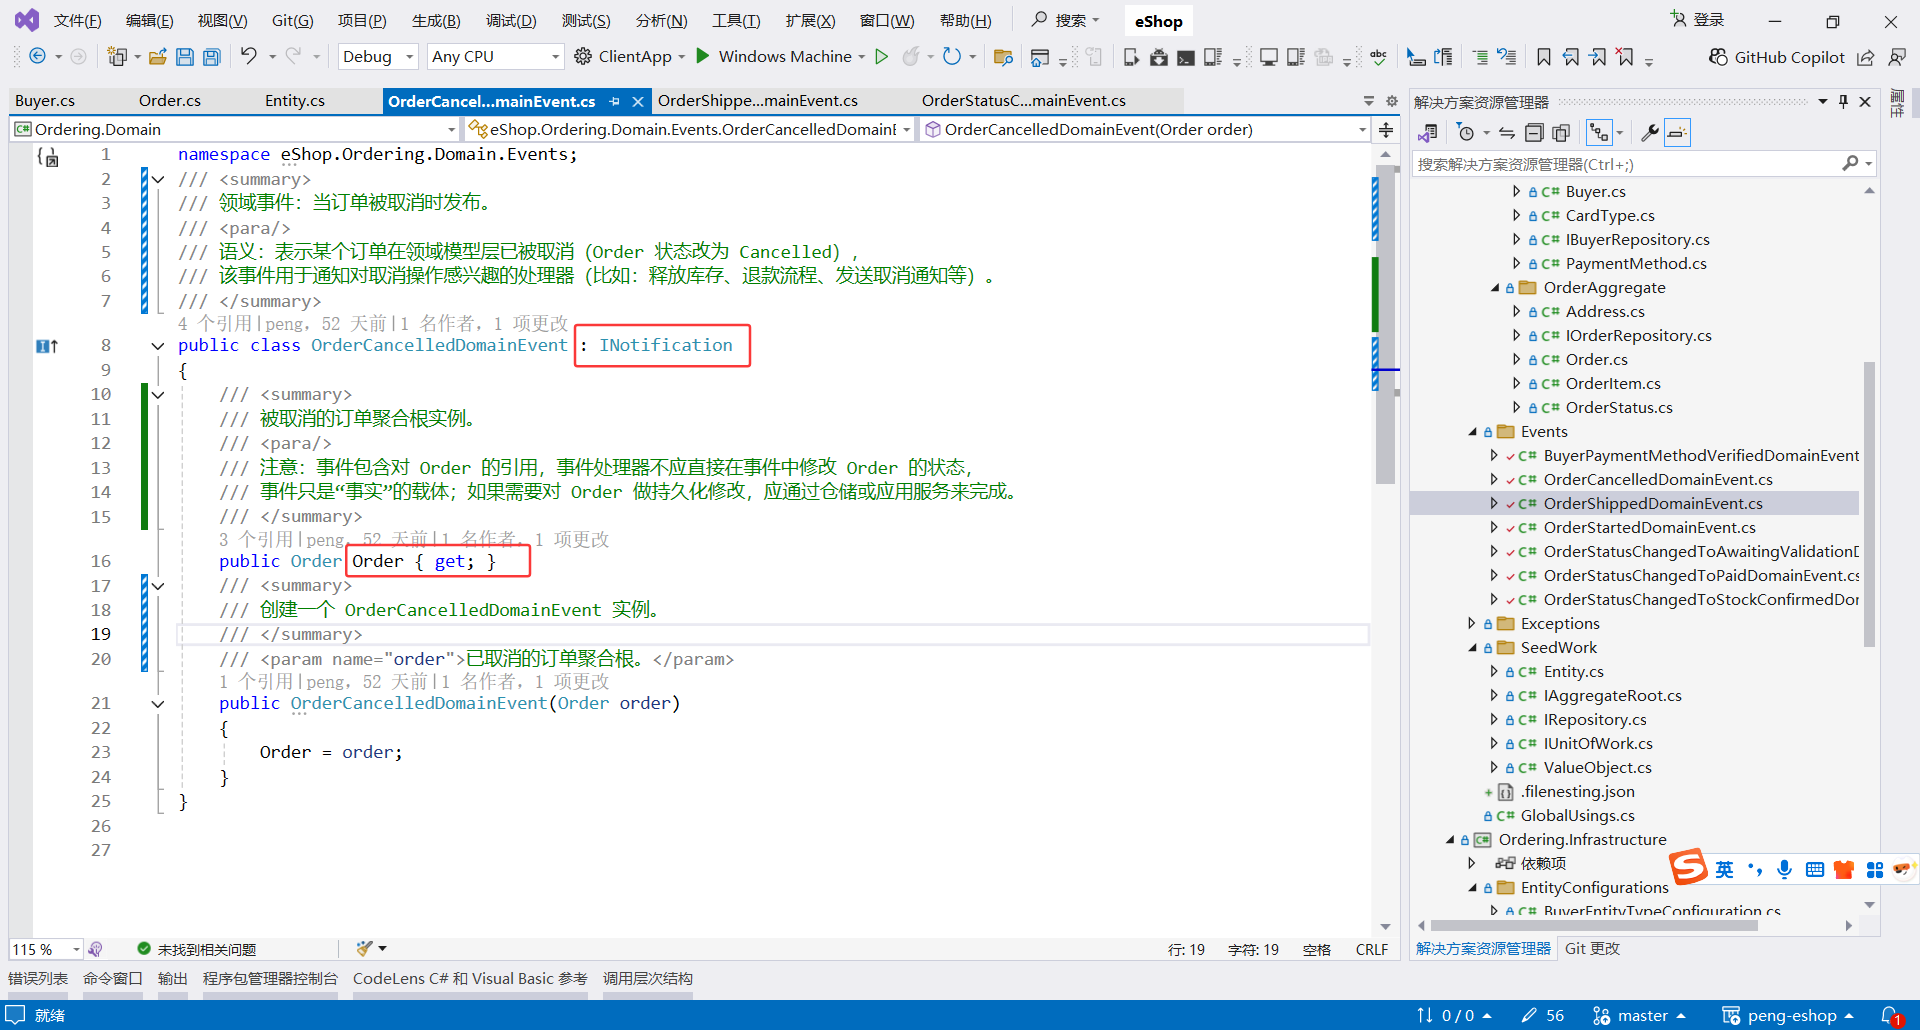Open the 文件(F) menu
Viewport: 1920px width, 1030px height.
point(77,21)
